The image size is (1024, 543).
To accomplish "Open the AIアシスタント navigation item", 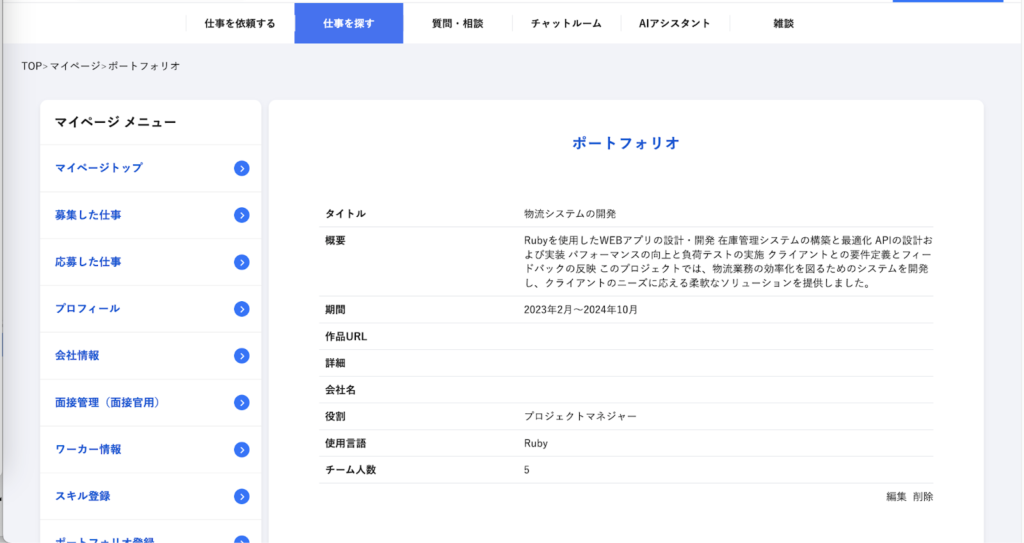I will [x=674, y=23].
